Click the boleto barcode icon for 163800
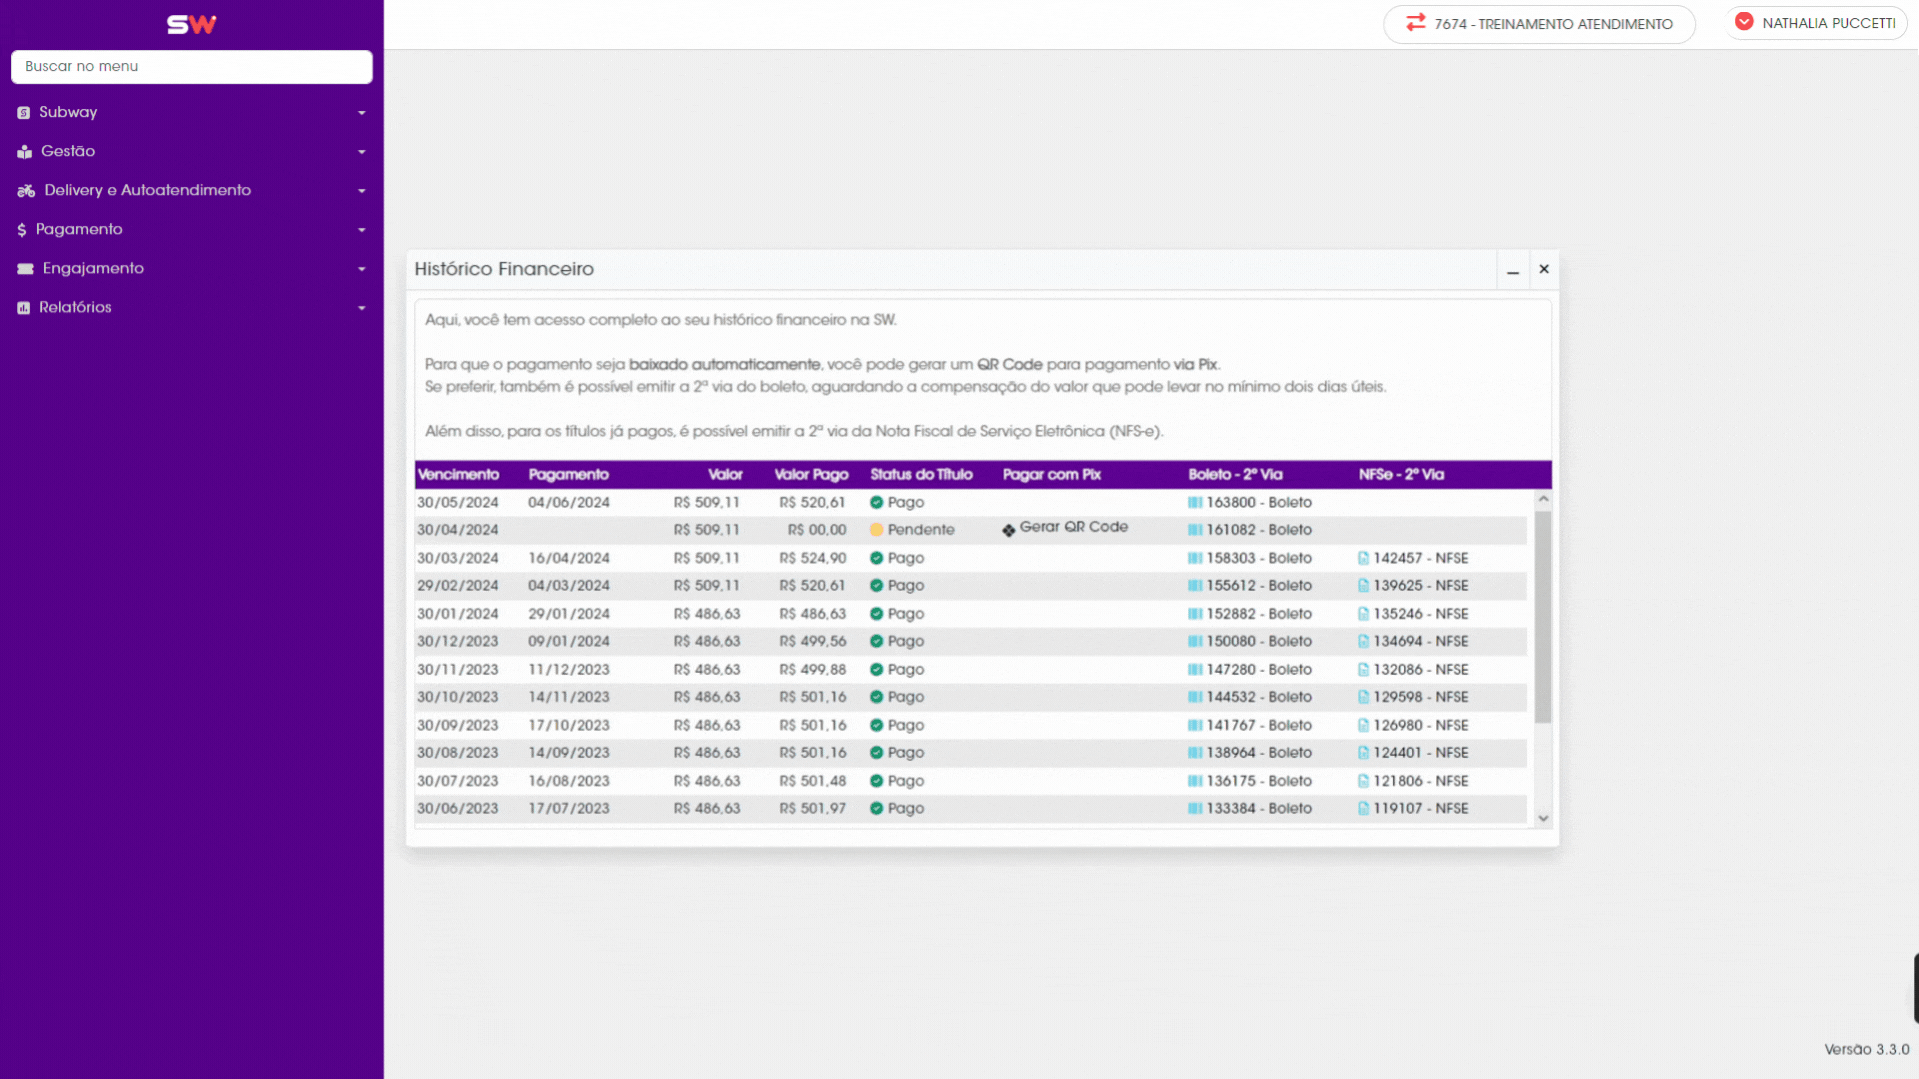This screenshot has width=1919, height=1079. point(1195,502)
